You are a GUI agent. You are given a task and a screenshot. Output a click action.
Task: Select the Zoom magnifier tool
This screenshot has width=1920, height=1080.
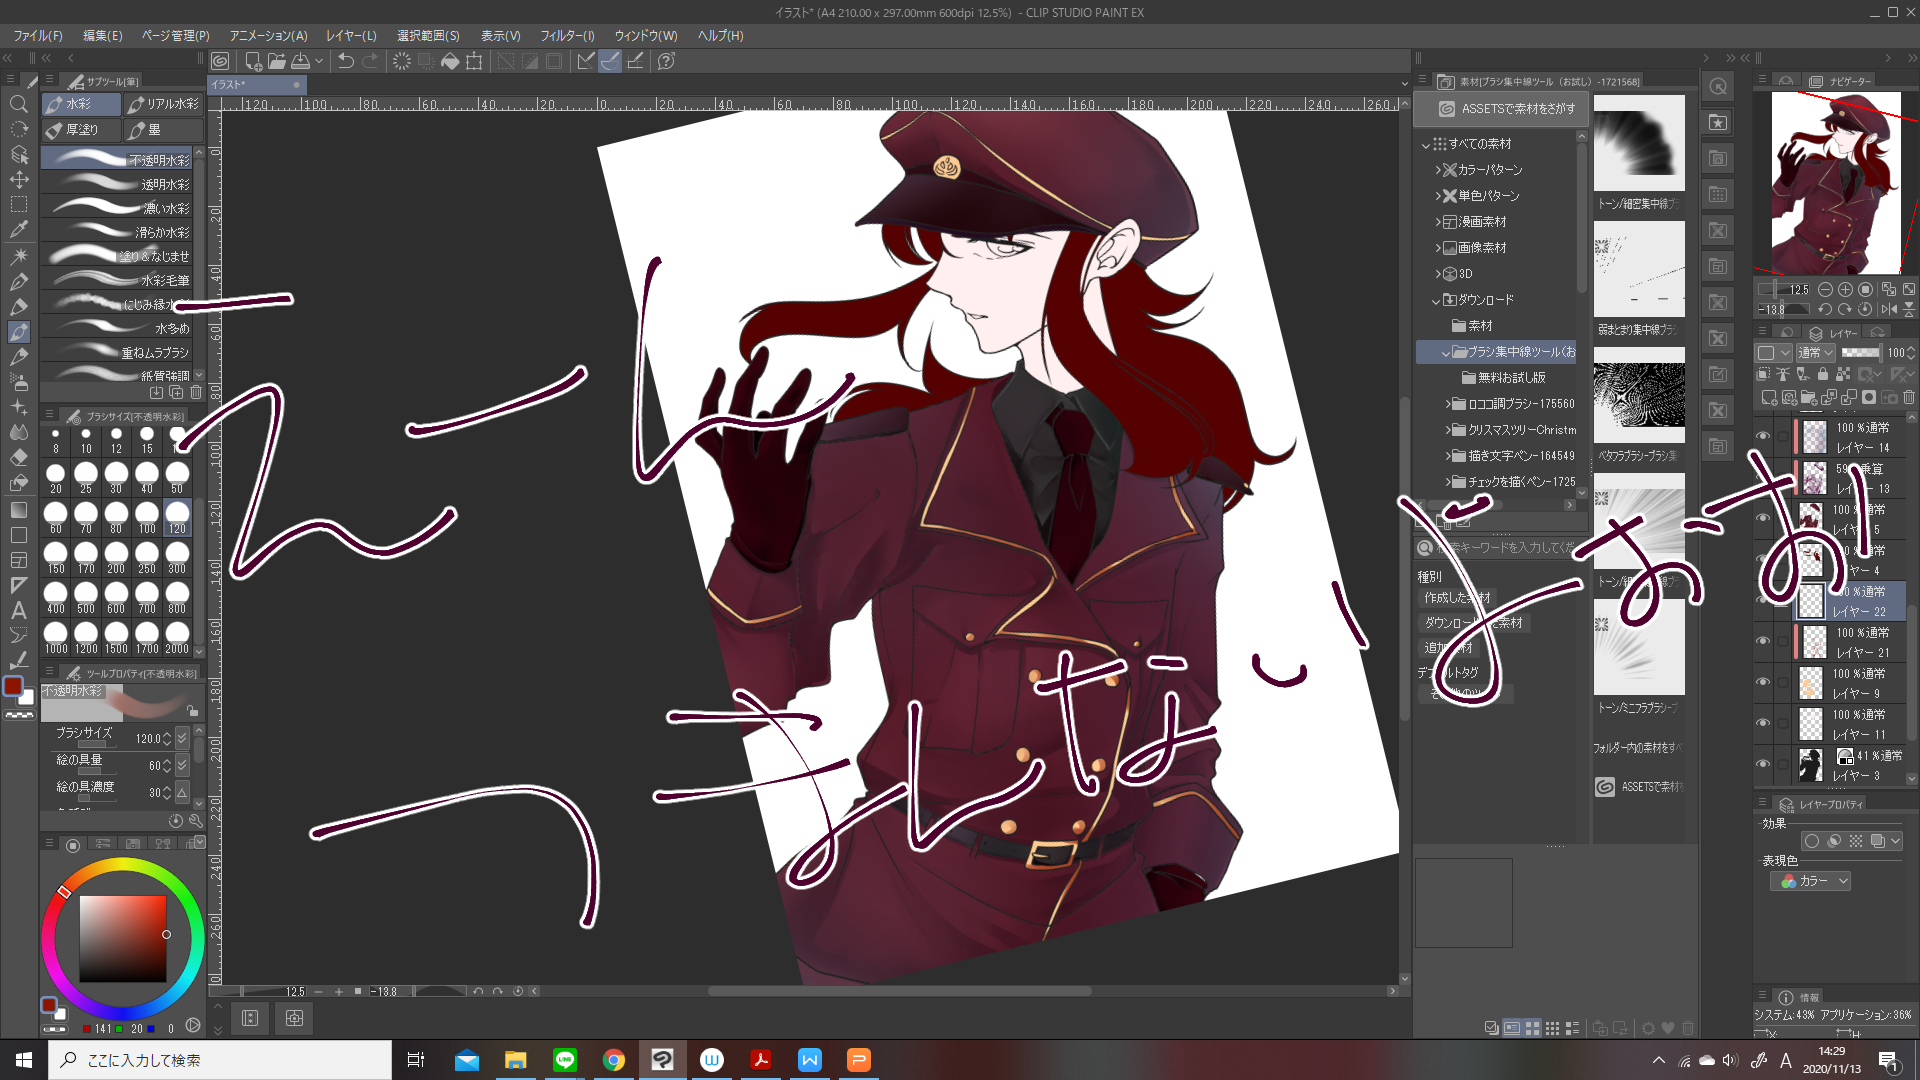[x=18, y=104]
